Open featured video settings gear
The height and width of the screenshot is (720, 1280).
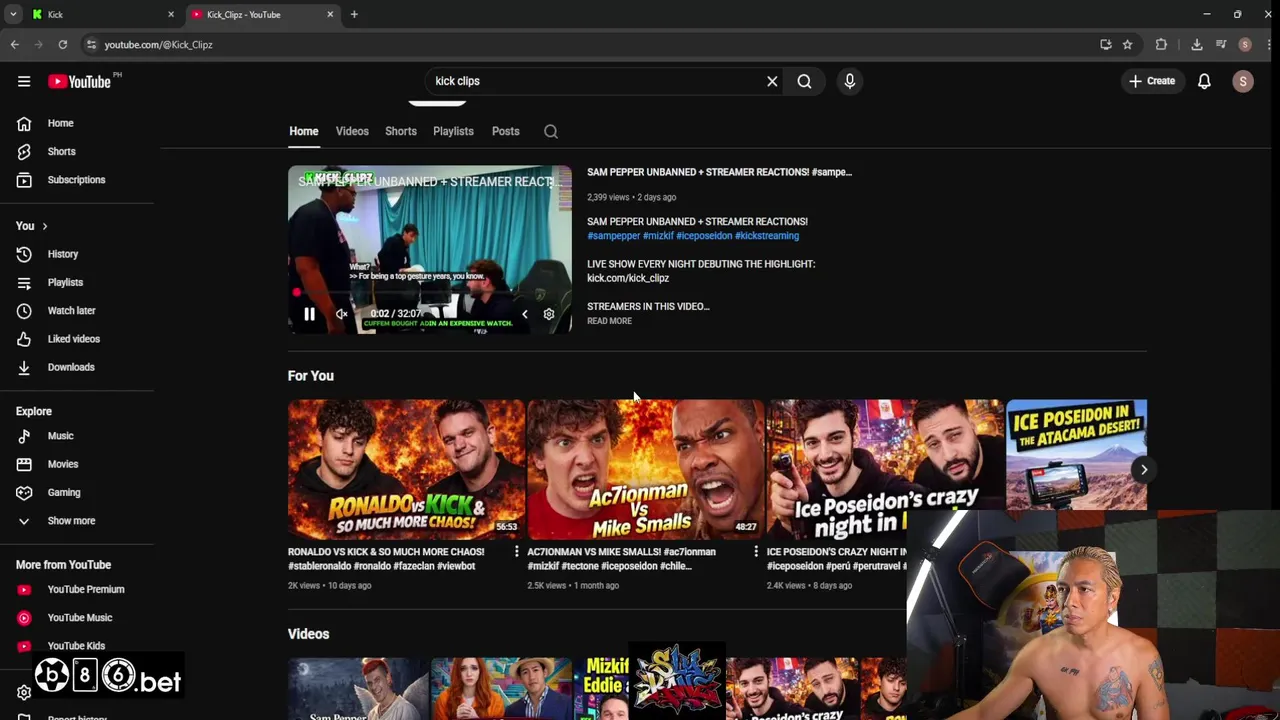pyautogui.click(x=548, y=314)
